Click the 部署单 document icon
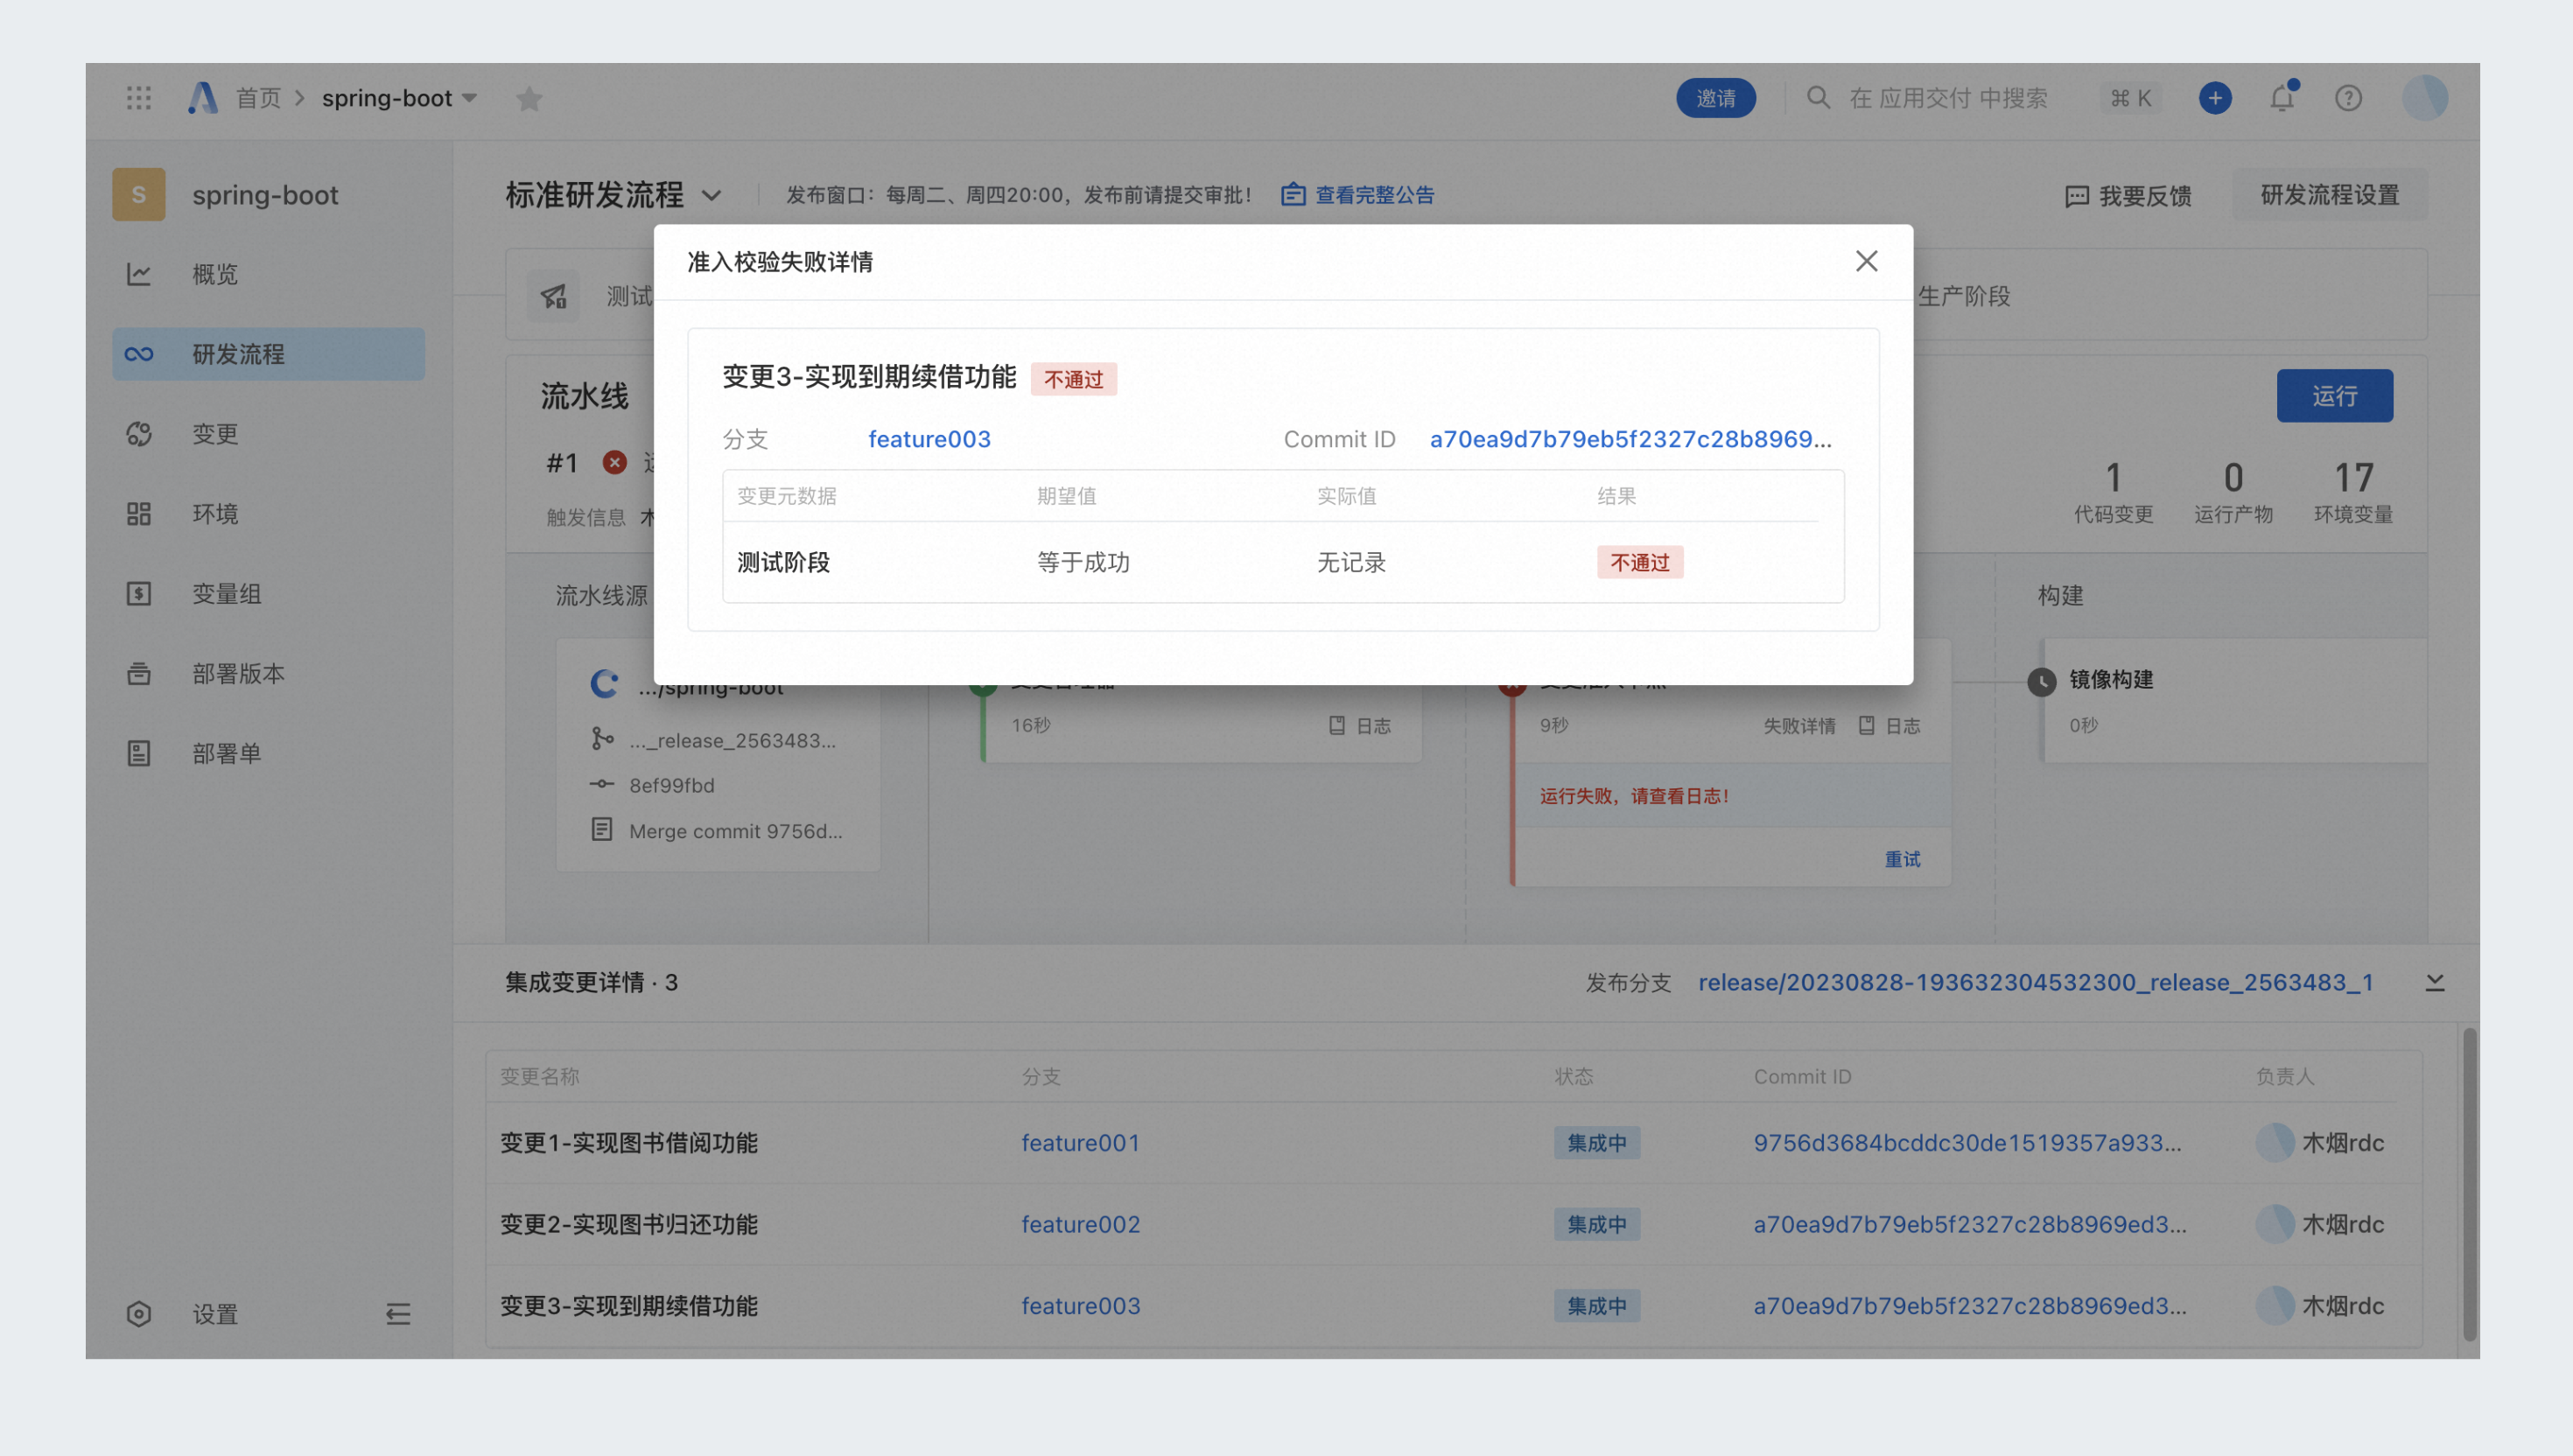Viewport: 2573px width, 1456px height. click(139, 753)
